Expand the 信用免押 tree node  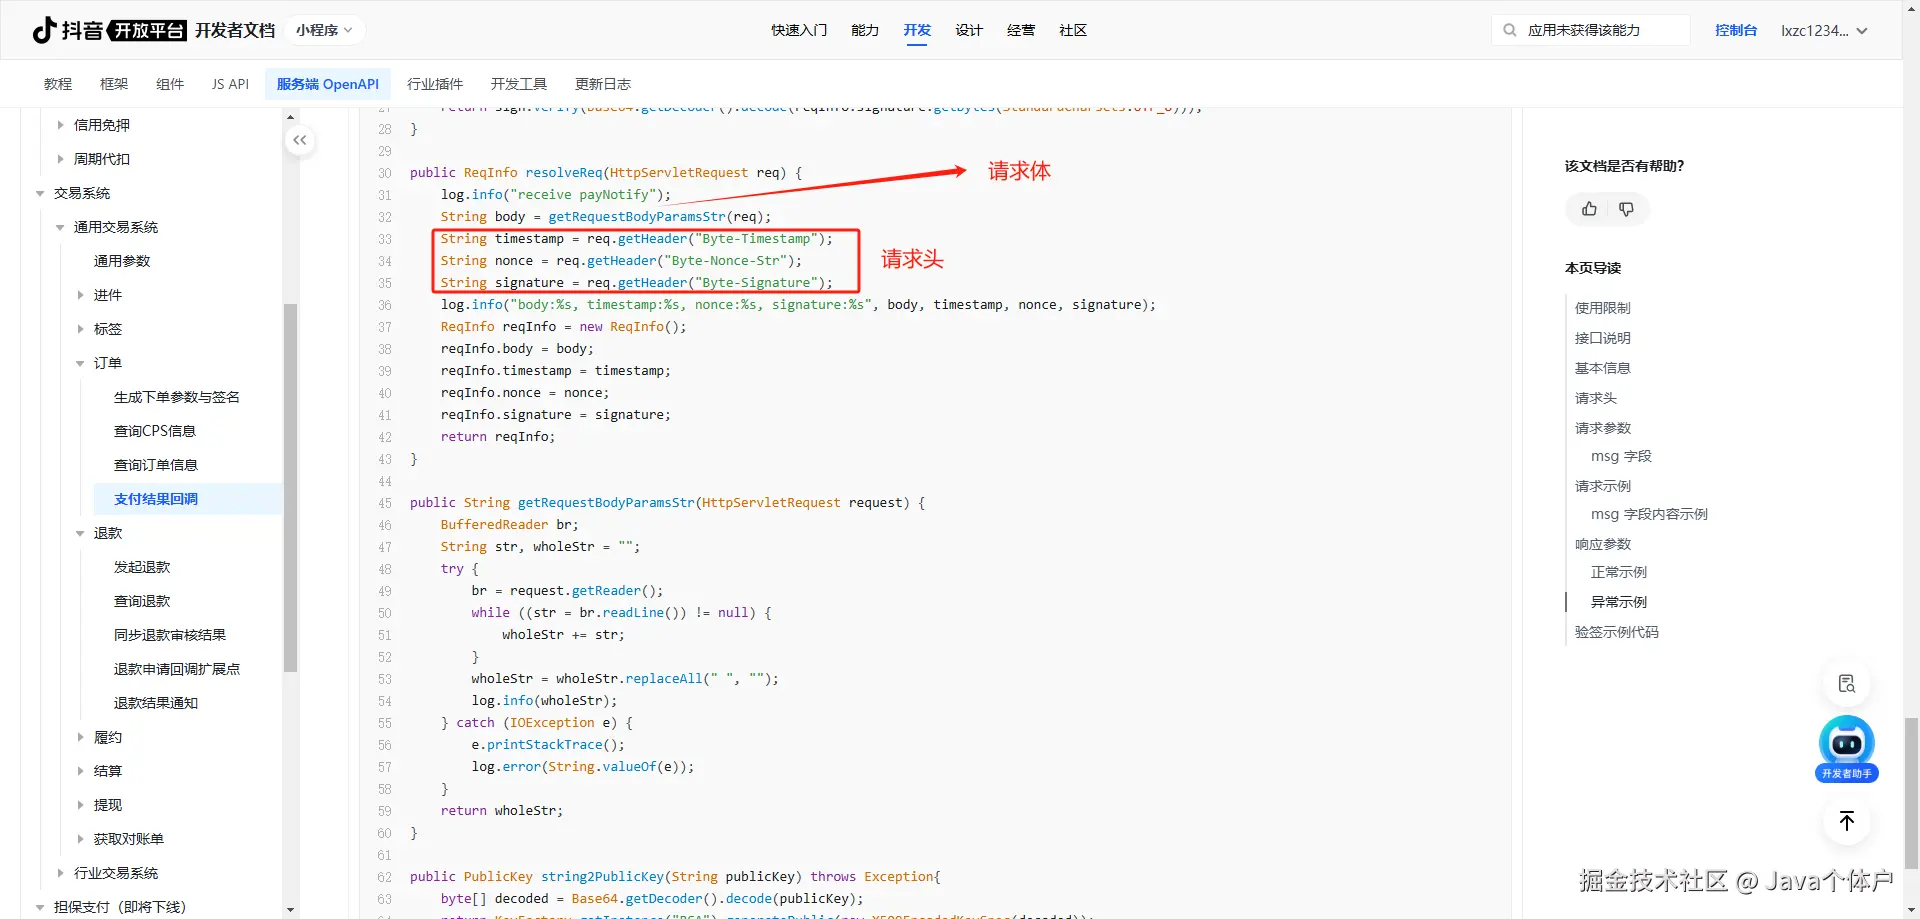click(60, 125)
